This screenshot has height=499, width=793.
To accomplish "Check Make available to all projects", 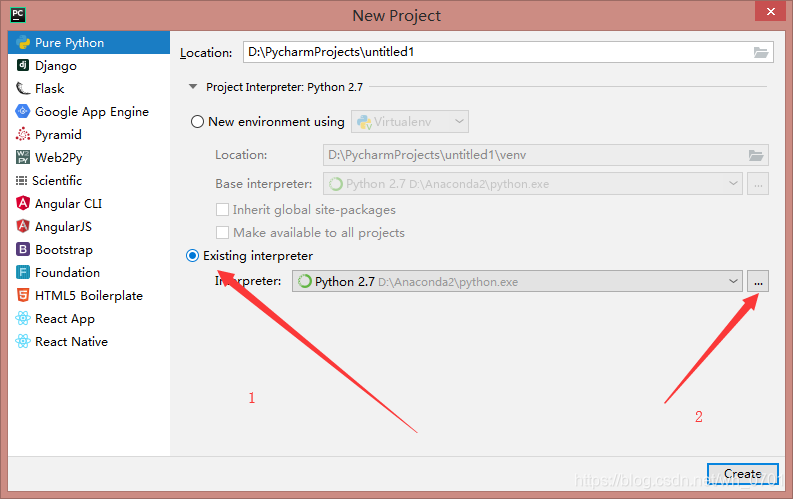I will coord(222,233).
